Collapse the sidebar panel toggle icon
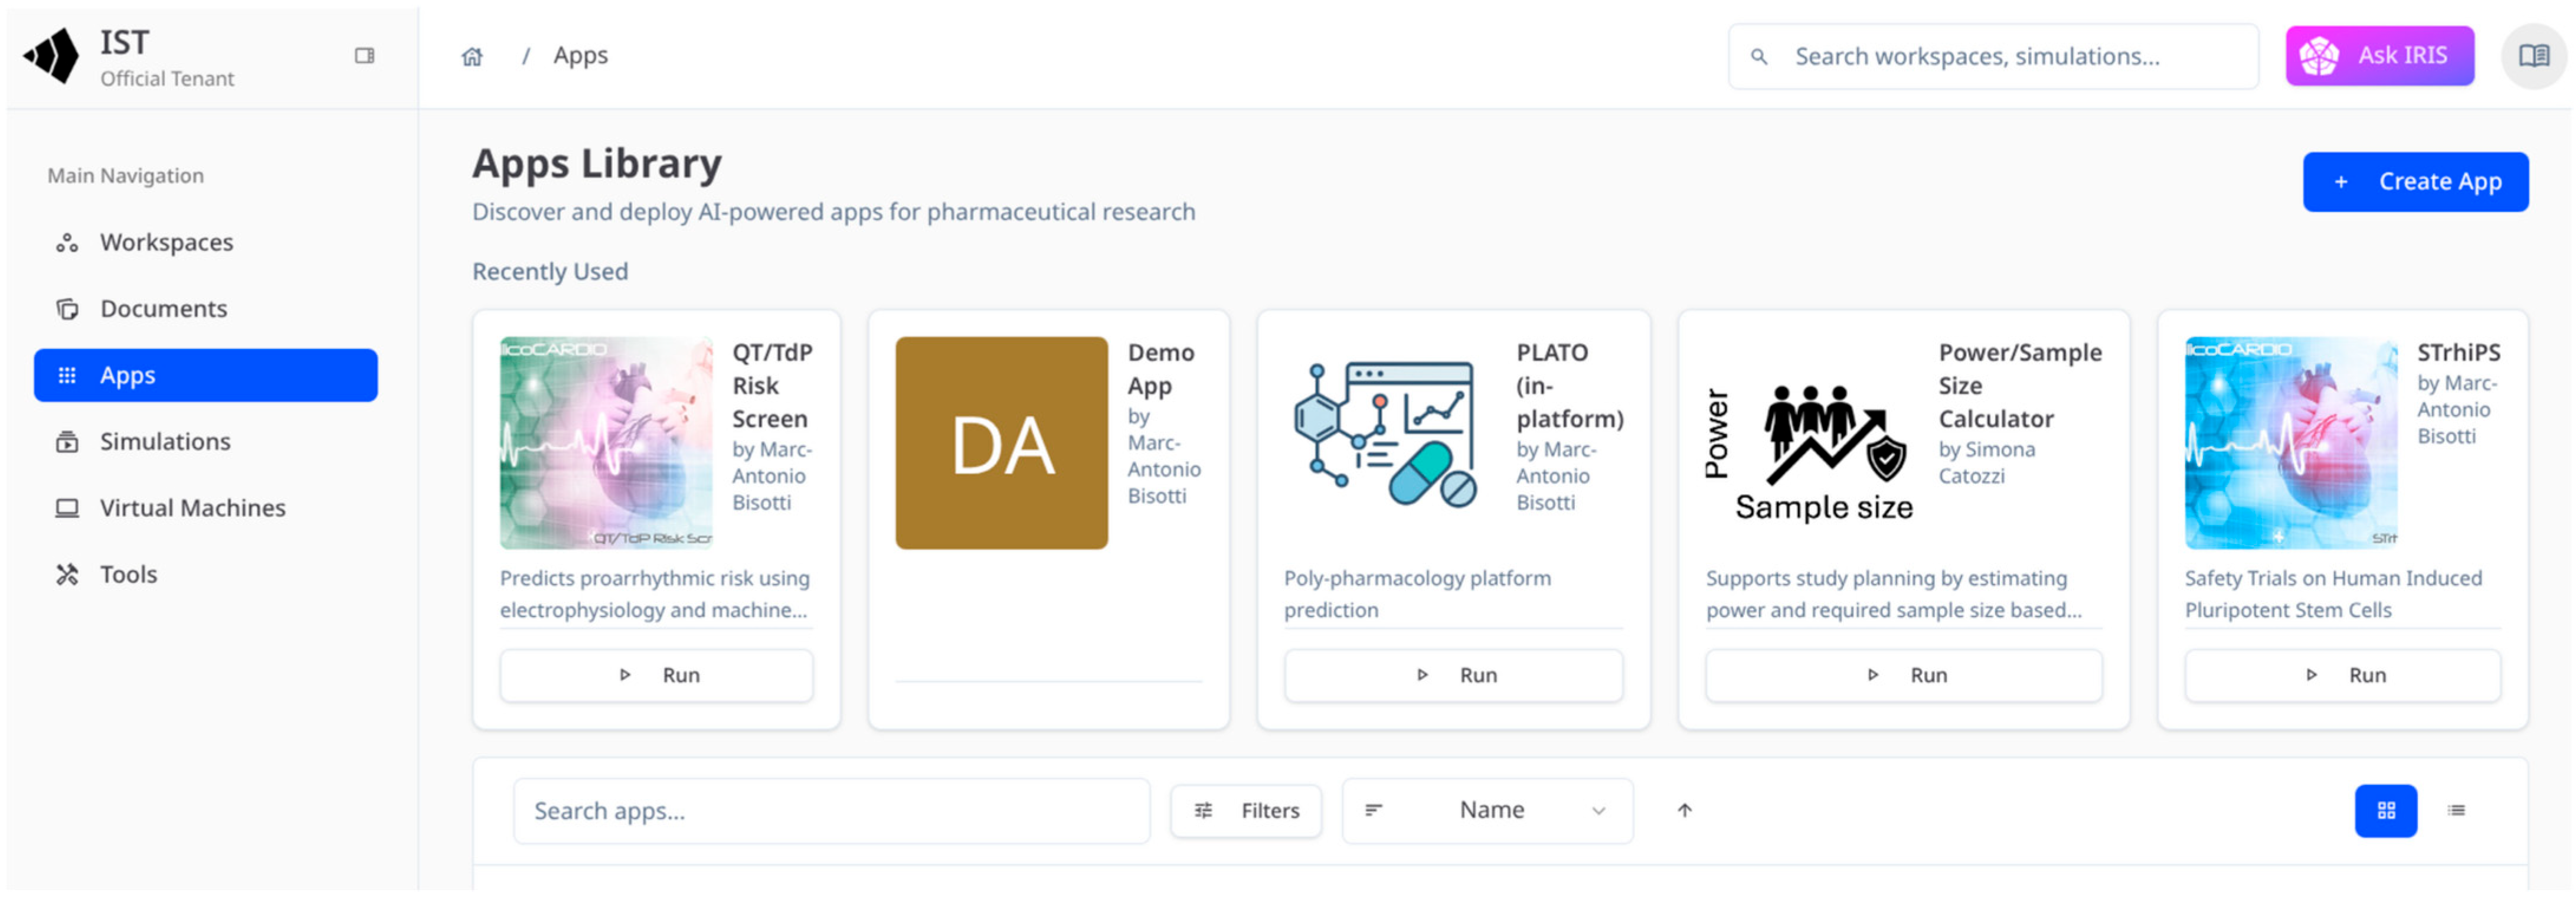The height and width of the screenshot is (900, 2576). pyautogui.click(x=365, y=56)
